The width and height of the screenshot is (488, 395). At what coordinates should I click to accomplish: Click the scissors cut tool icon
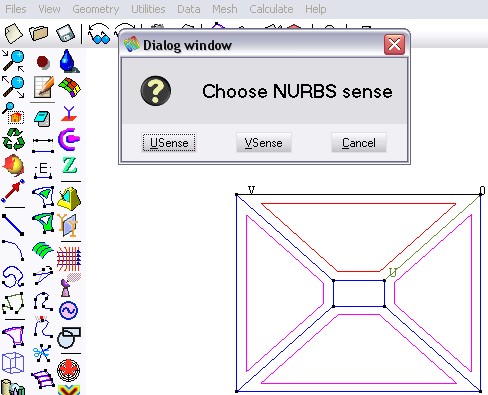click(42, 353)
